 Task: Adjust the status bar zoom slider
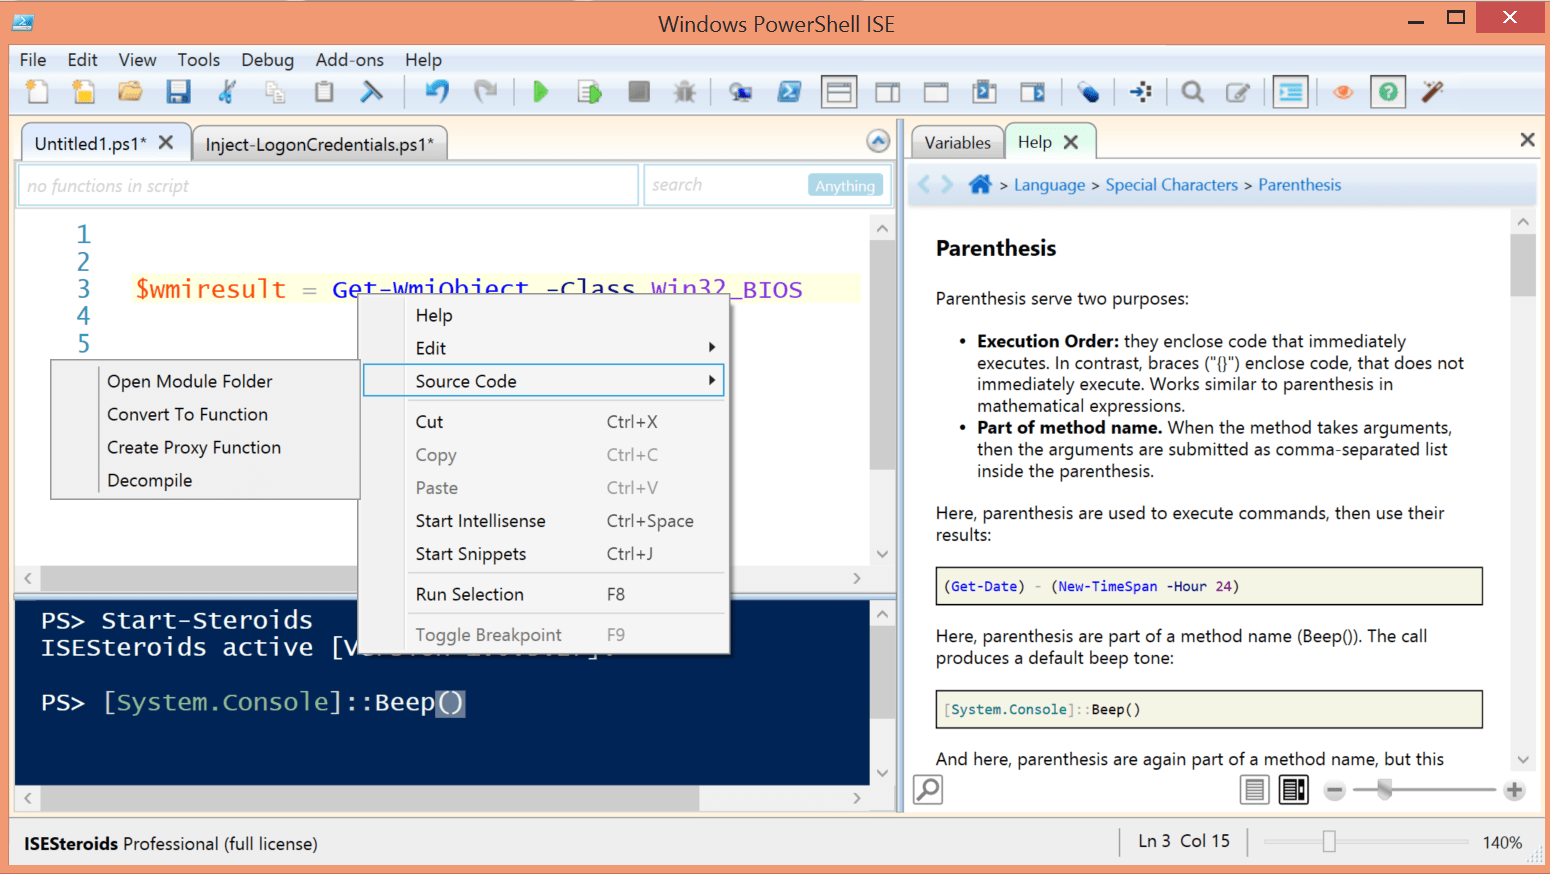click(x=1329, y=842)
